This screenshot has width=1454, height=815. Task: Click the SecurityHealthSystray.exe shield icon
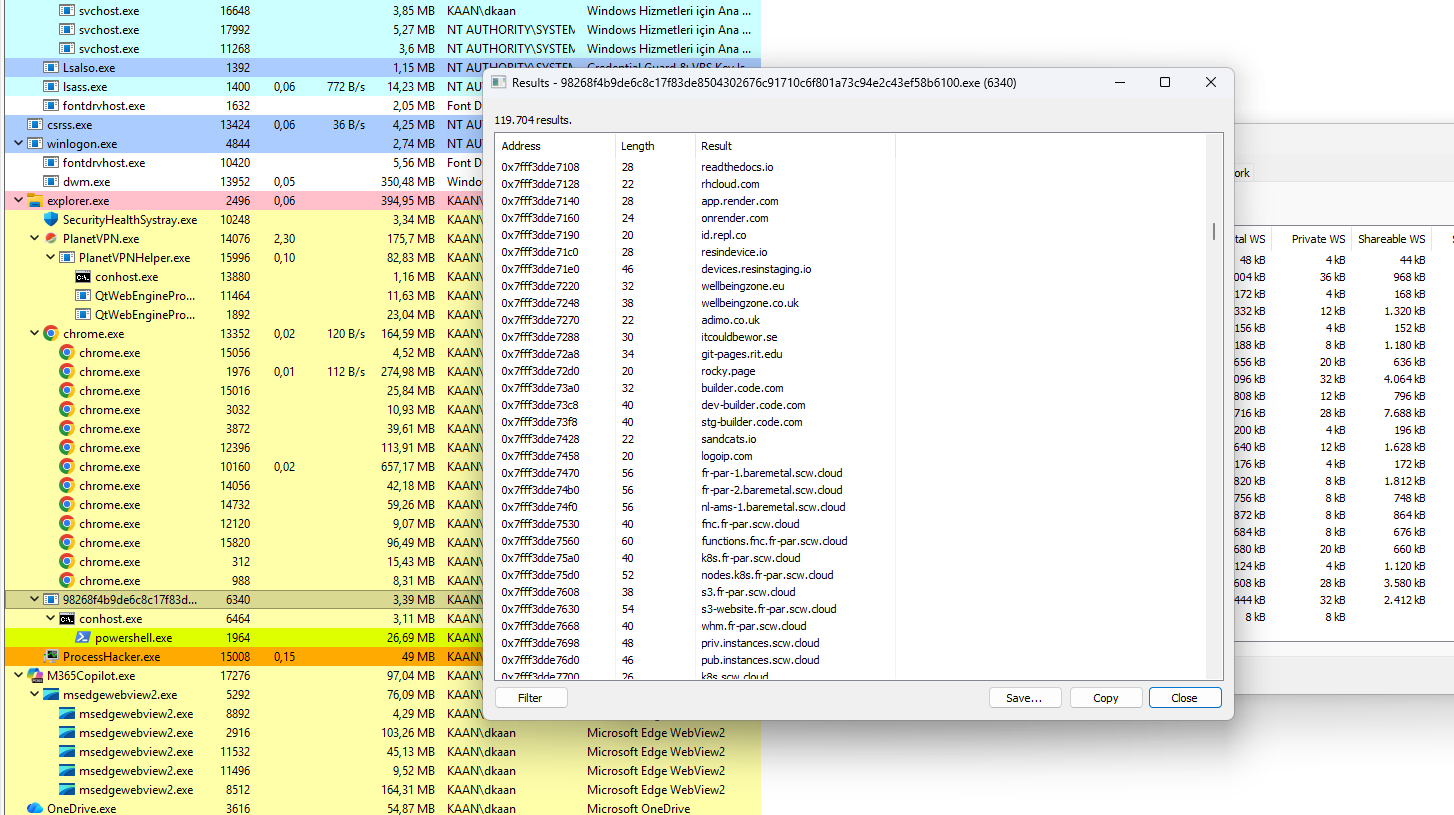pyautogui.click(x=51, y=219)
